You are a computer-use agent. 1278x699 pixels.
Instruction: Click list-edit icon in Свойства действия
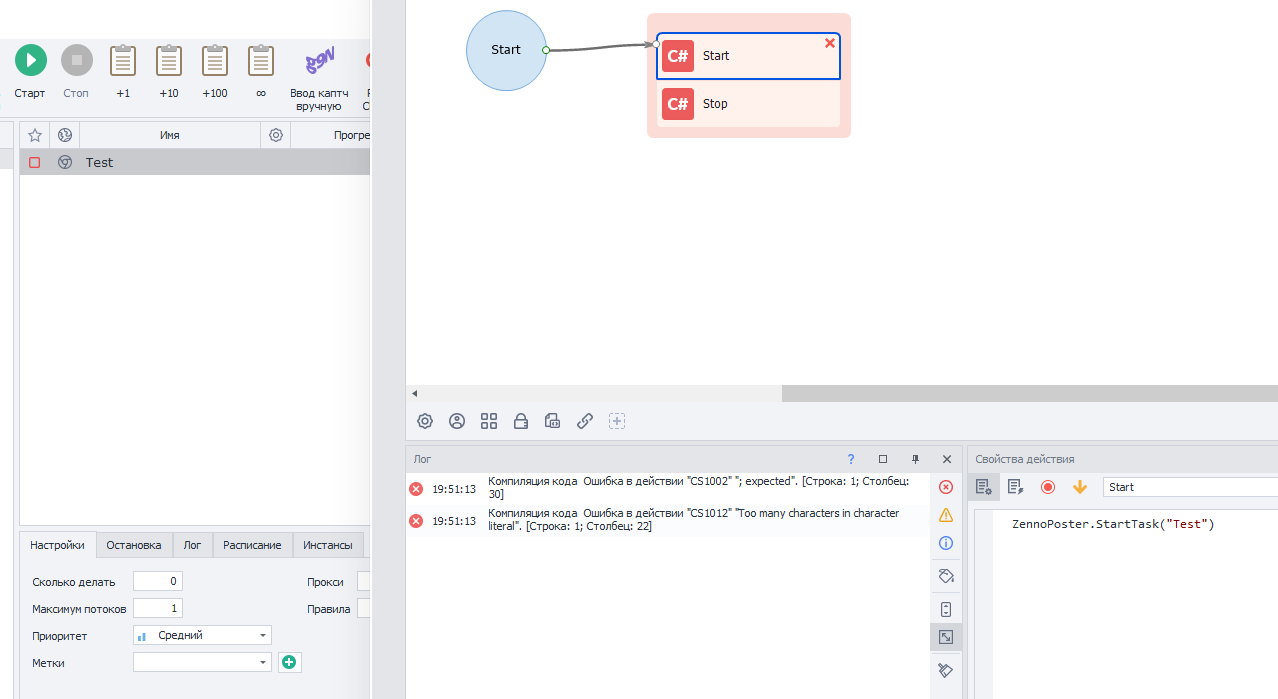1016,487
